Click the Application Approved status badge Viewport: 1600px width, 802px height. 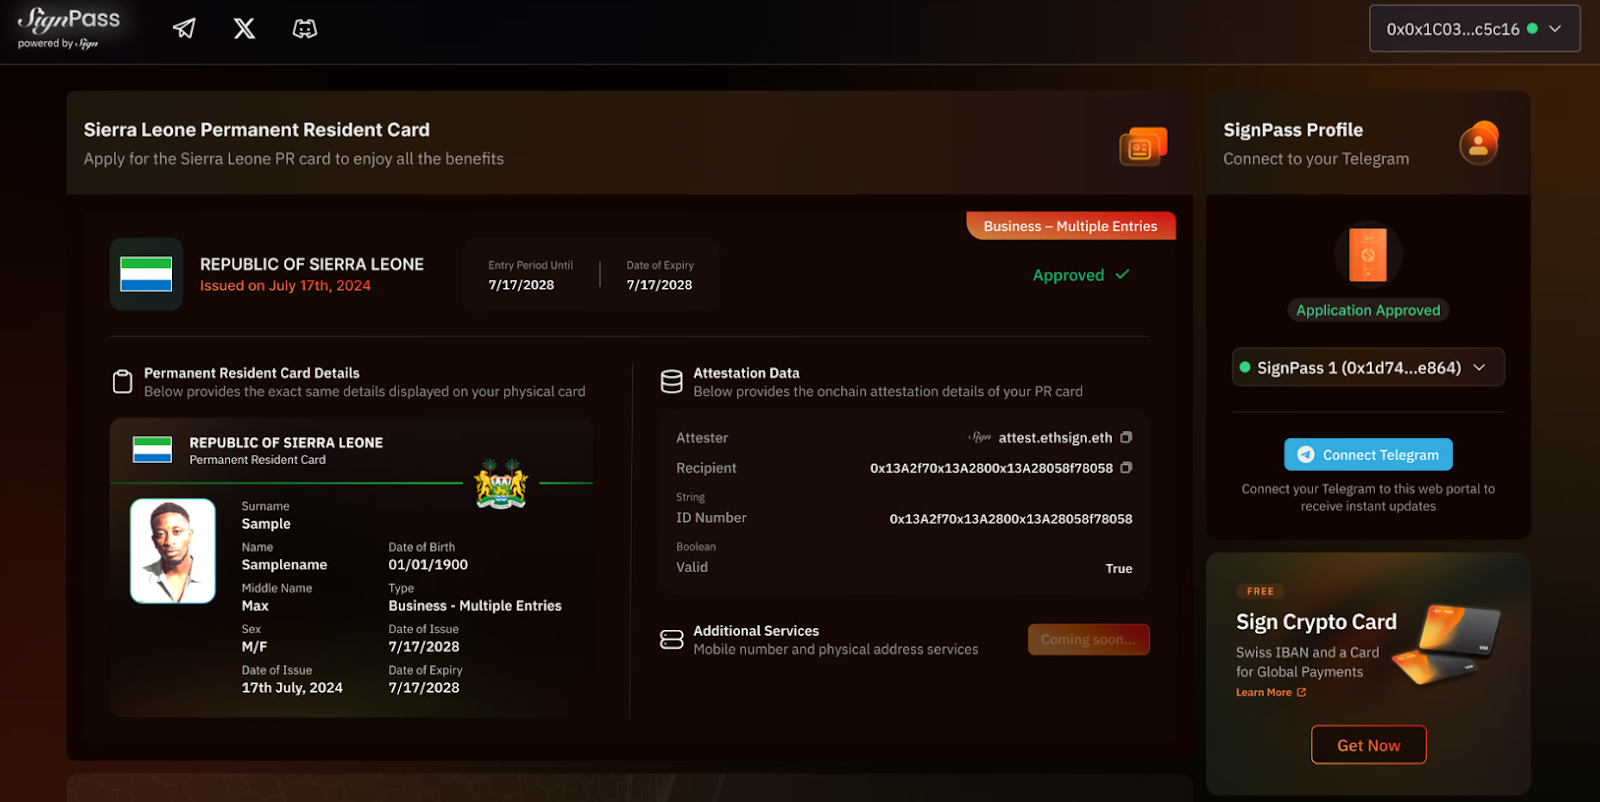coord(1367,310)
